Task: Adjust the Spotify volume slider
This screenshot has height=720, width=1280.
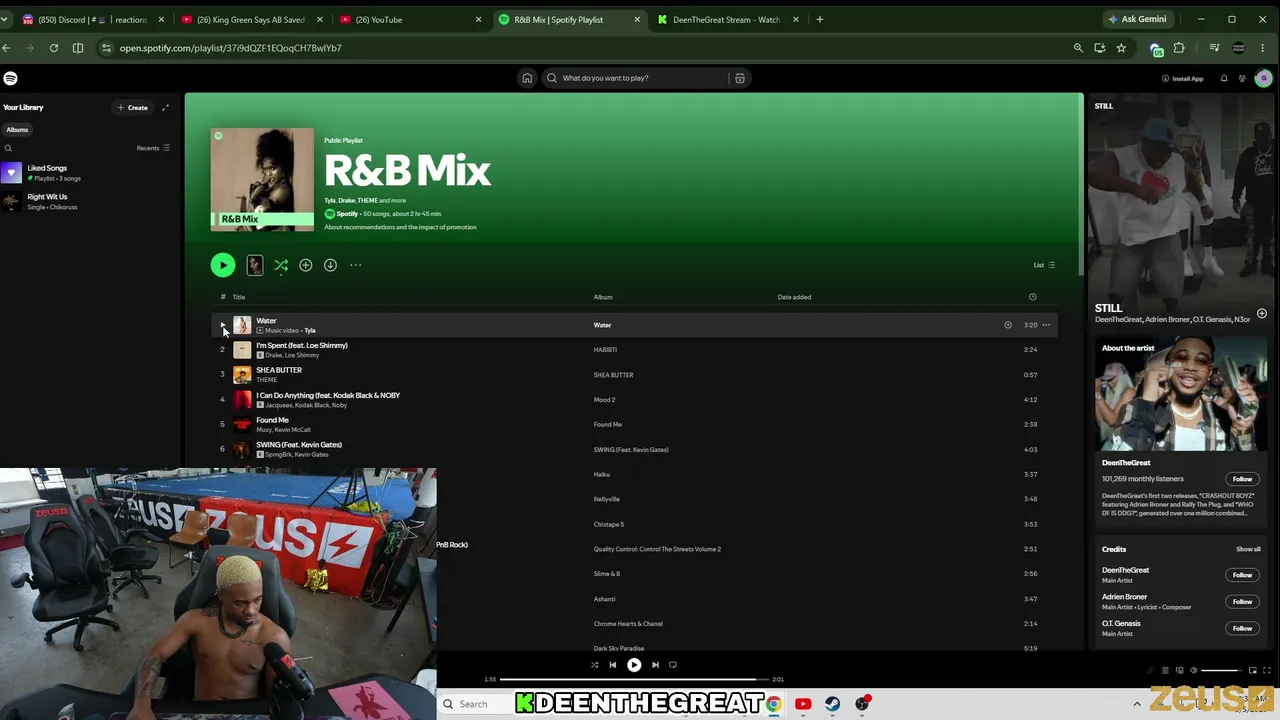Action: [1220, 670]
